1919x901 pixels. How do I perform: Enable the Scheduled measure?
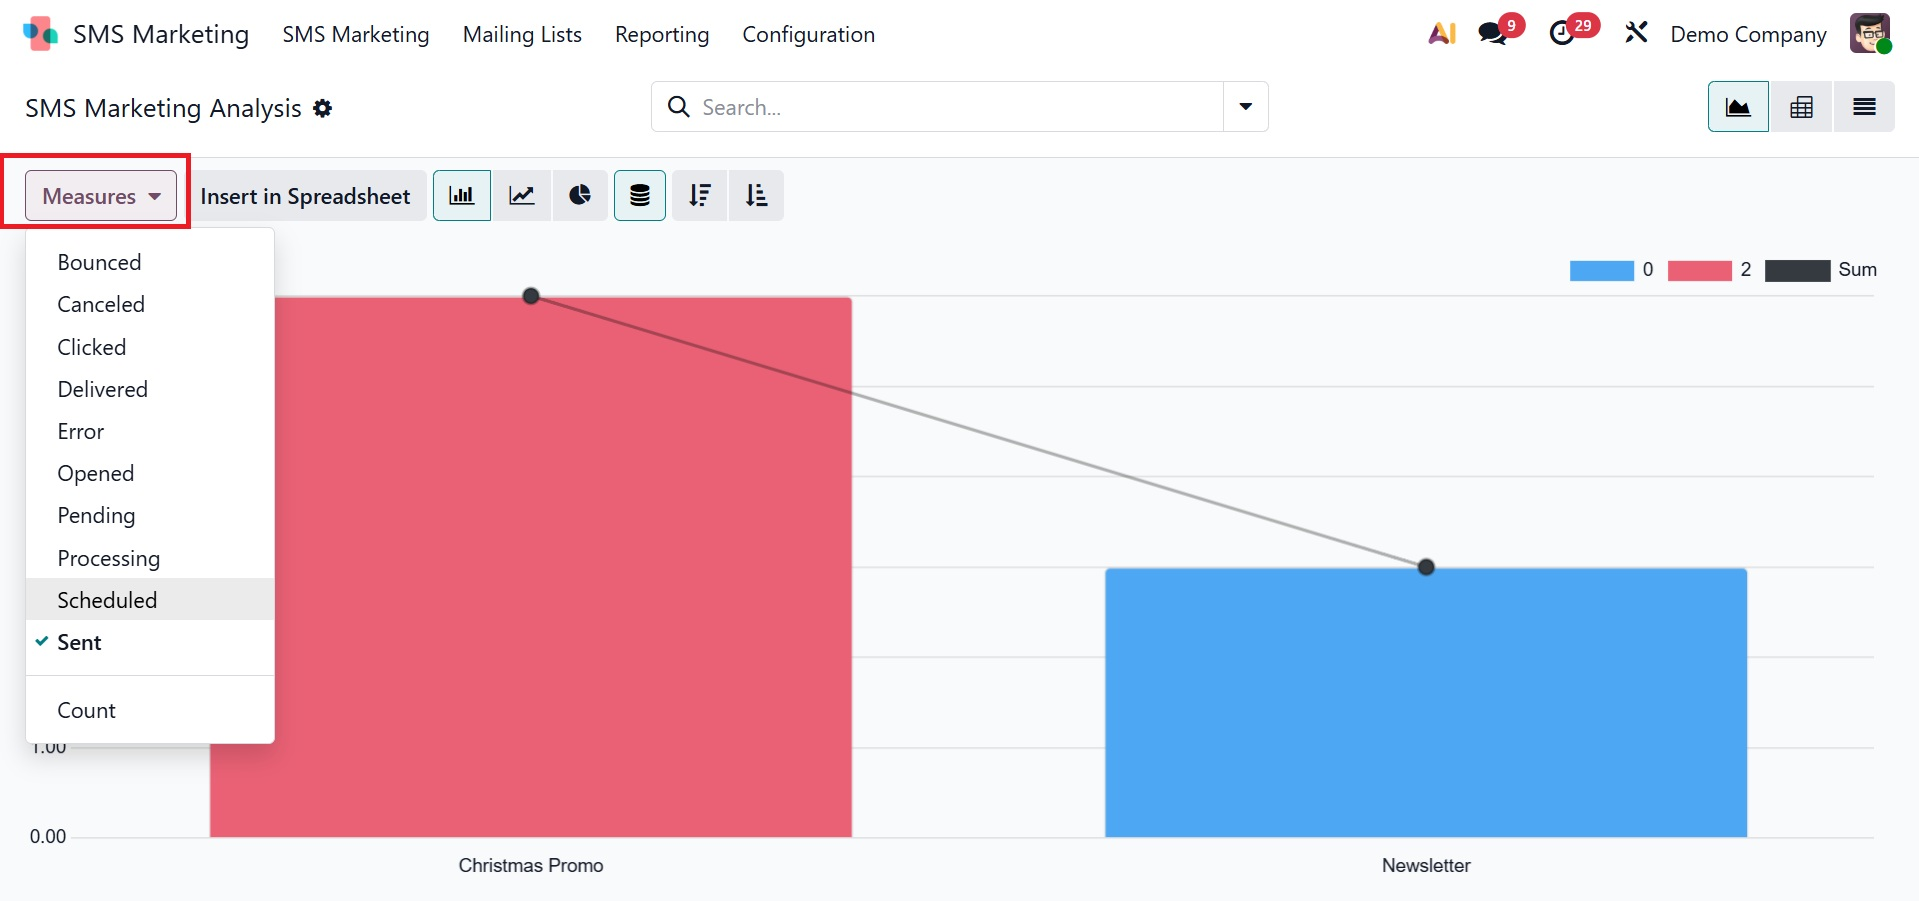point(107,600)
